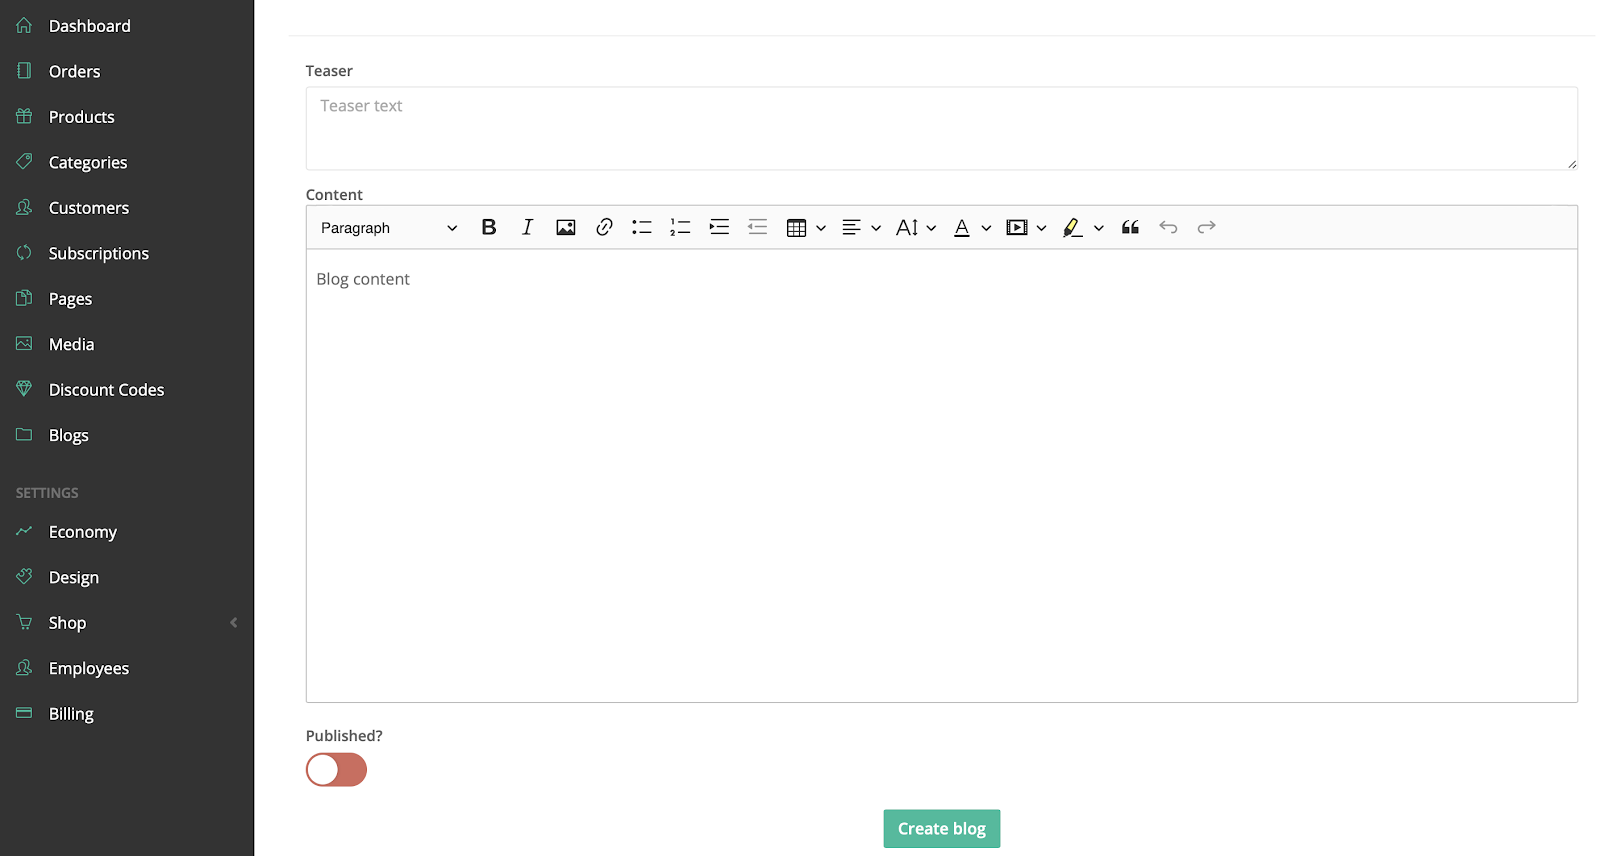Click the text alignment icon
This screenshot has height=856, width=1600.
tap(851, 228)
